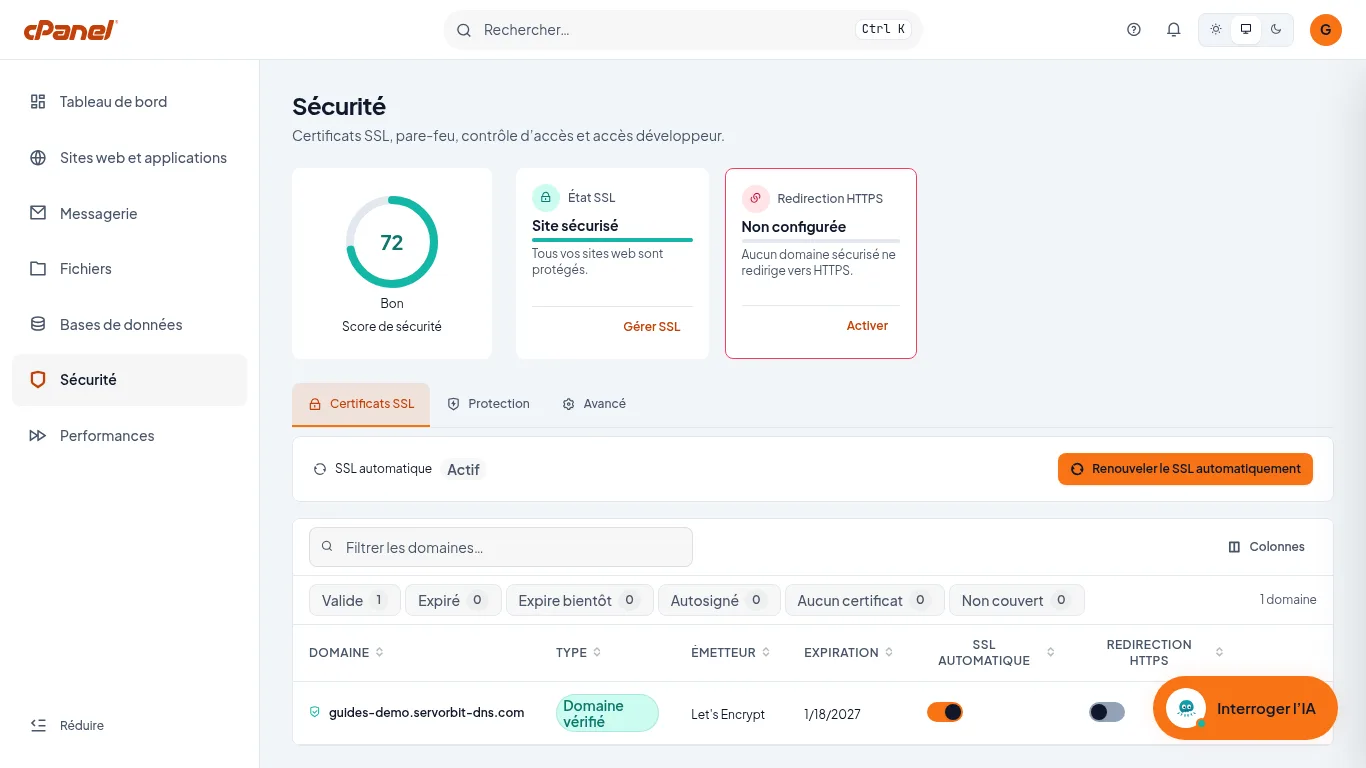Select system theme monitor icon
Viewport: 1366px width, 768px height.
pos(1246,30)
